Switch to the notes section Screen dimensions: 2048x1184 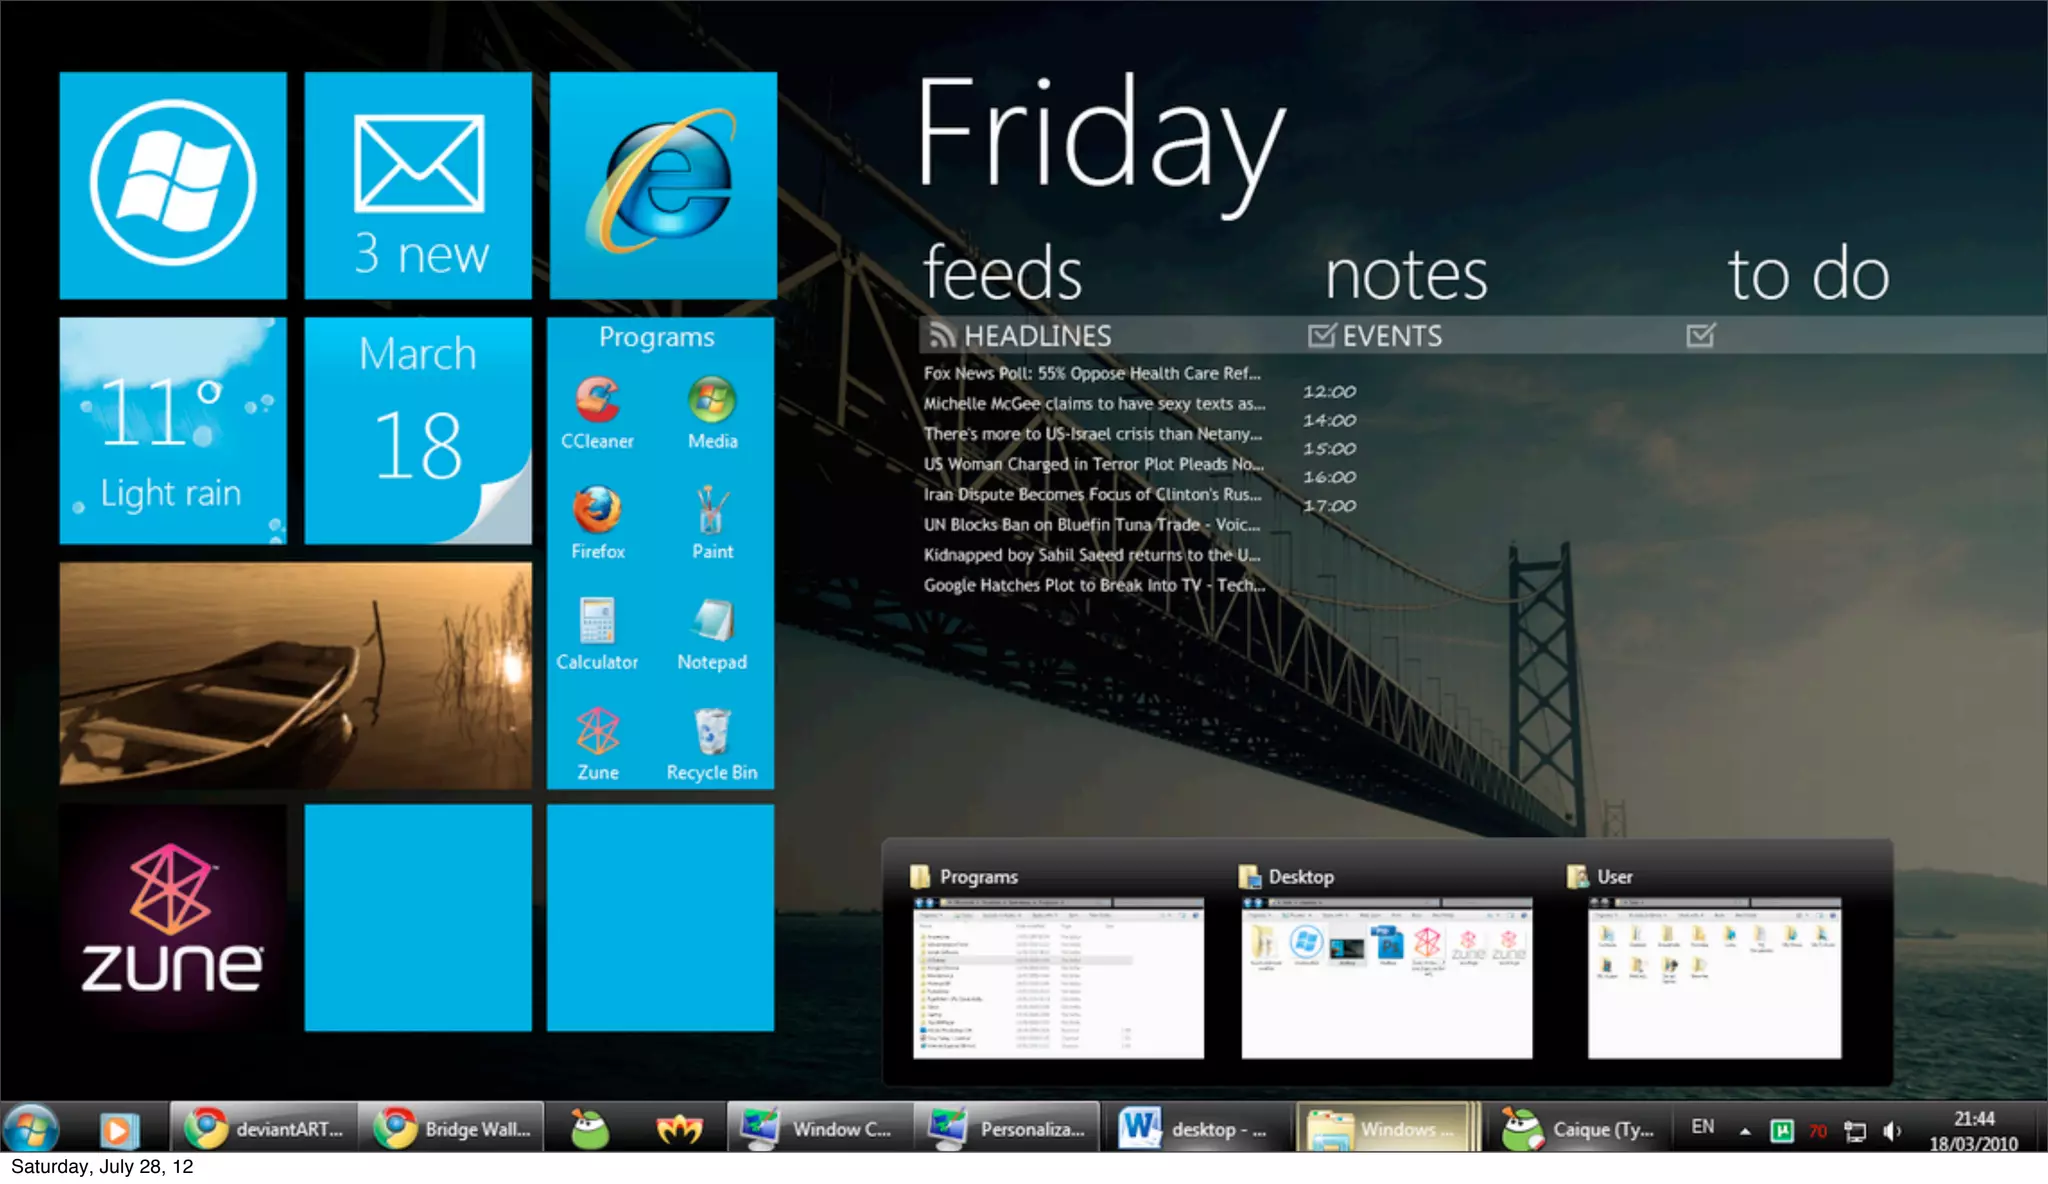click(x=1406, y=274)
